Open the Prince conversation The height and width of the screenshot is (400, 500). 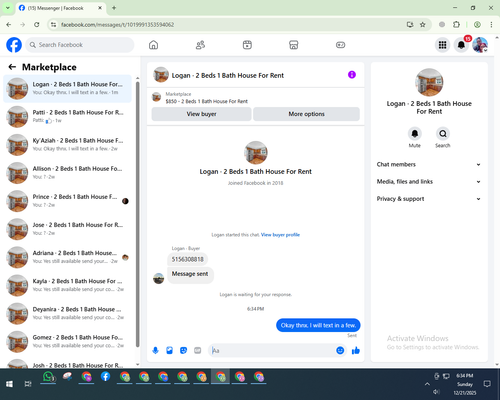[x=67, y=201]
